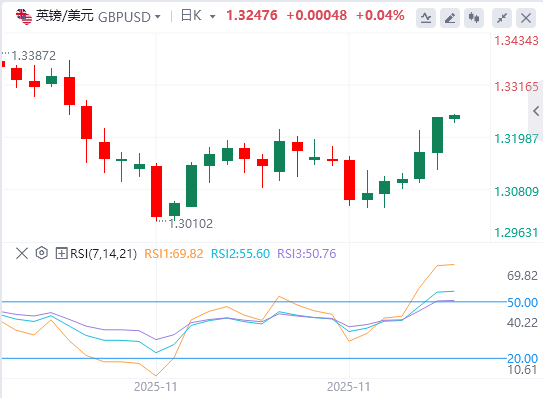Click the RSI3:50.76 value label
Viewport: 543px width, 398px height.
307,254
